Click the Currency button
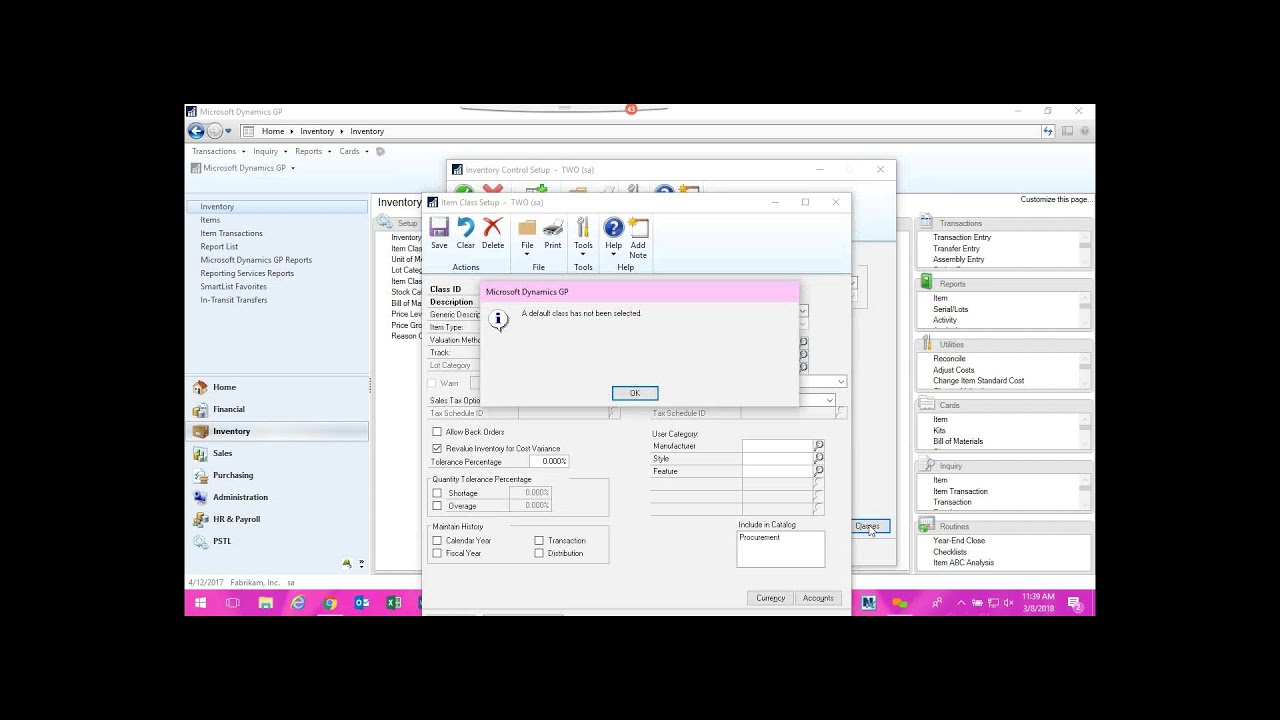Image resolution: width=1280 pixels, height=720 pixels. (x=771, y=598)
